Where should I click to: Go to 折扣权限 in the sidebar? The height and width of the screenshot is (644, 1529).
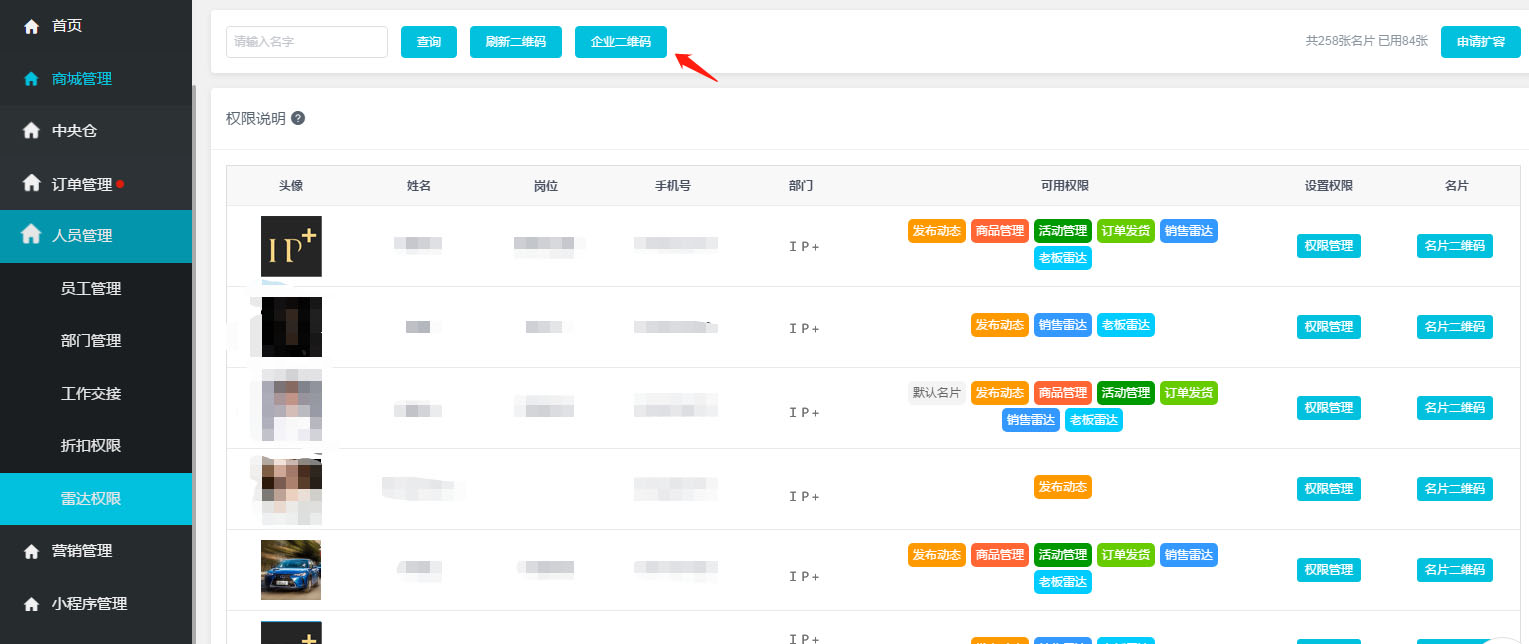pyautogui.click(x=91, y=446)
